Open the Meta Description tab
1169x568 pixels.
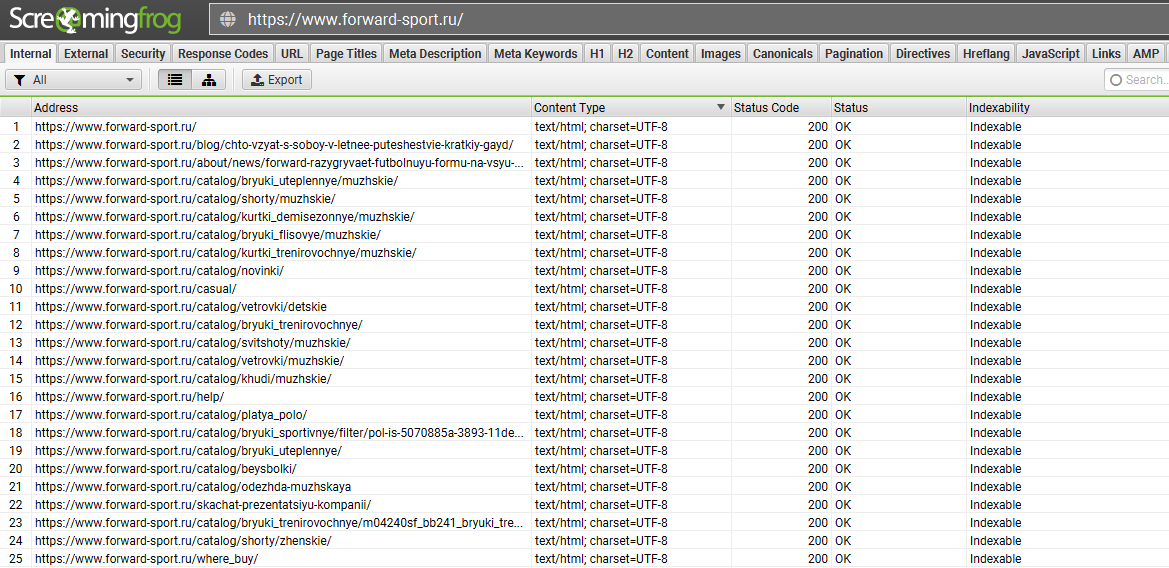(435, 54)
